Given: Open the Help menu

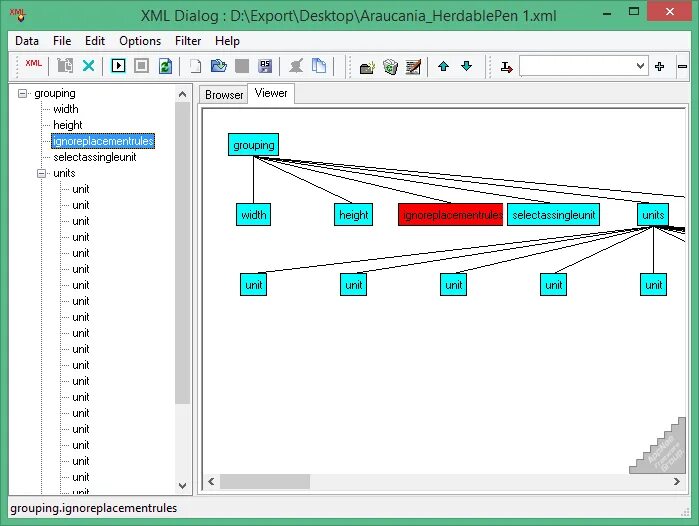Looking at the screenshot, I should (227, 41).
